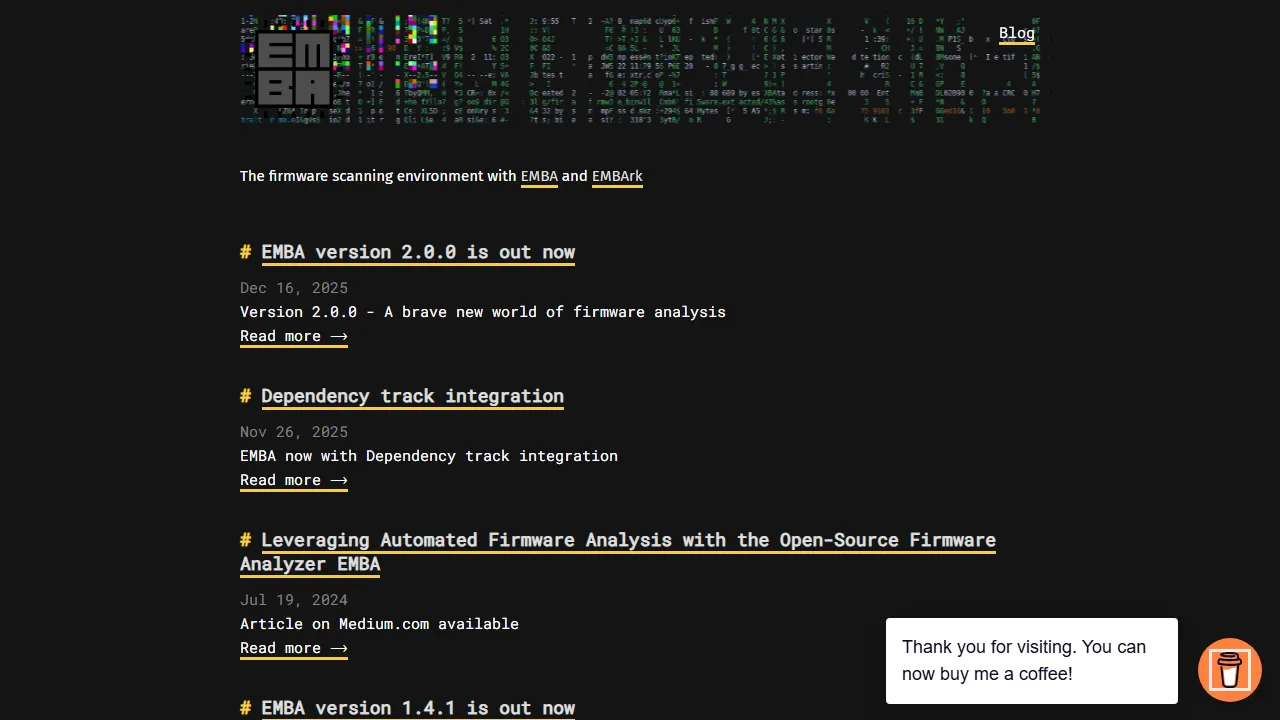Open the 'EMBA version 1.4.1 is out now' heading
Image resolution: width=1280 pixels, height=720 pixels.
click(x=418, y=708)
